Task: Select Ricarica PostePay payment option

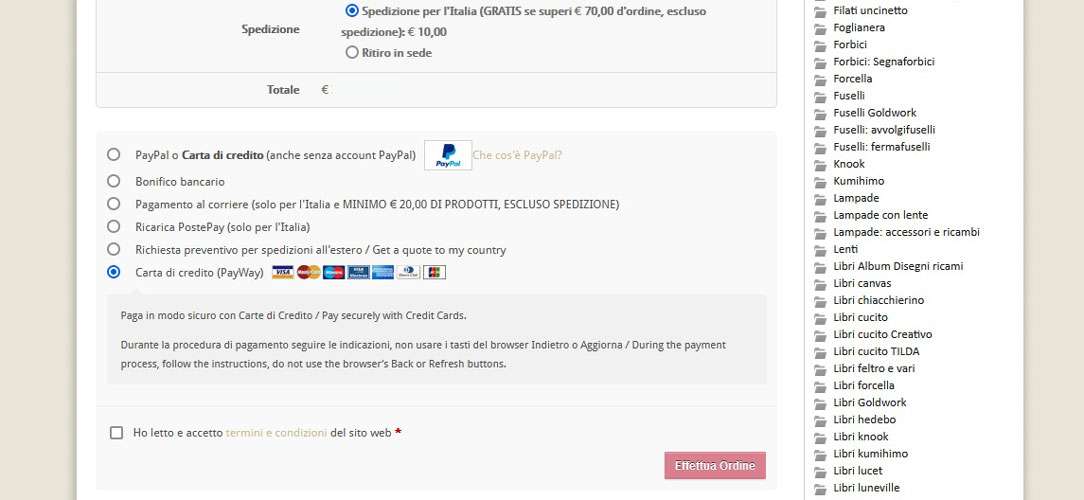Action: 113,227
